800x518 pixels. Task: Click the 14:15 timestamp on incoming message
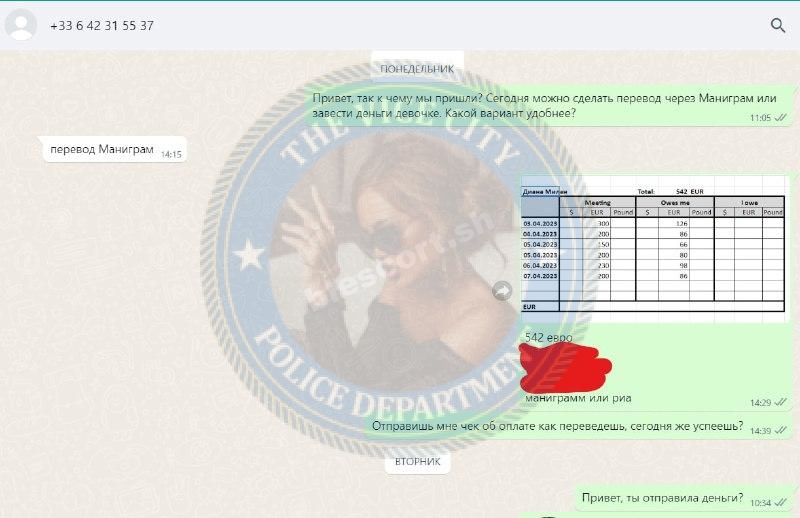coord(171,154)
